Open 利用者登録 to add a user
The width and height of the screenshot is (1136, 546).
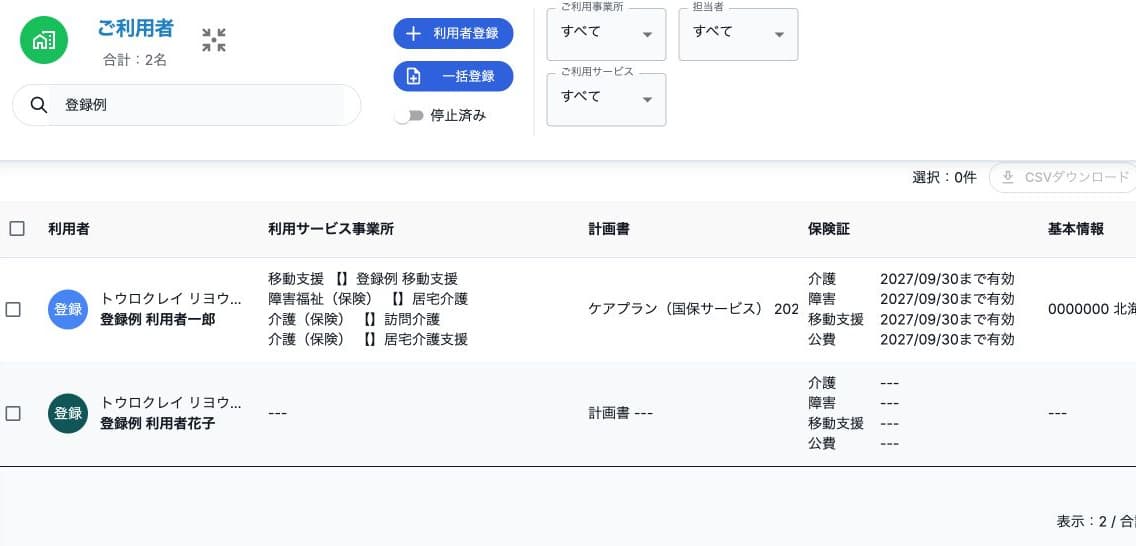(454, 33)
